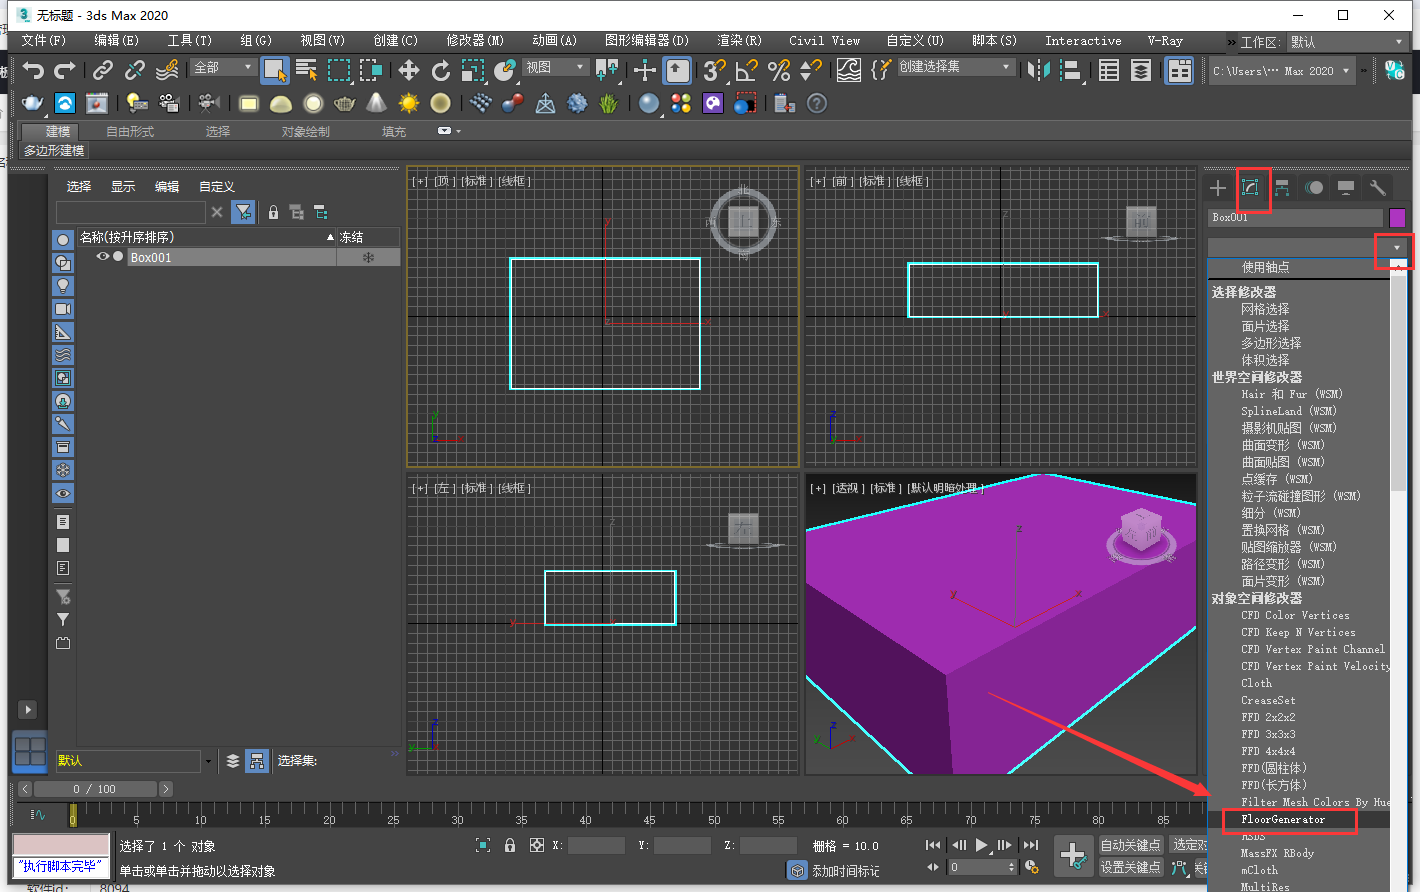Toggle cameras display filter in explorer

point(63,309)
